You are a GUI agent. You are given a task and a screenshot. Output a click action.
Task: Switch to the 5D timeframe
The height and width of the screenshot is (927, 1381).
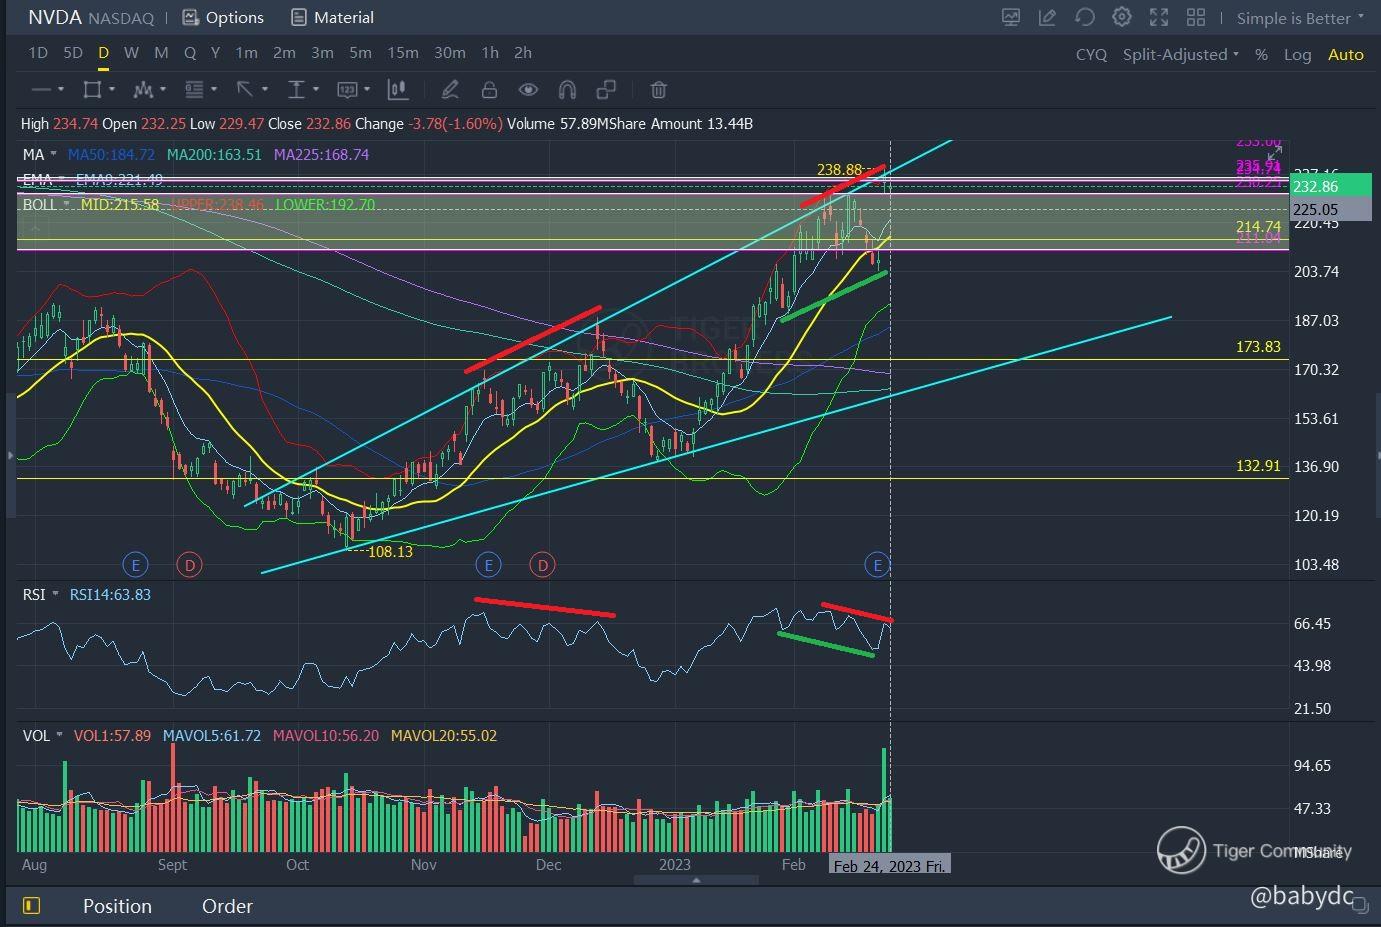73,53
